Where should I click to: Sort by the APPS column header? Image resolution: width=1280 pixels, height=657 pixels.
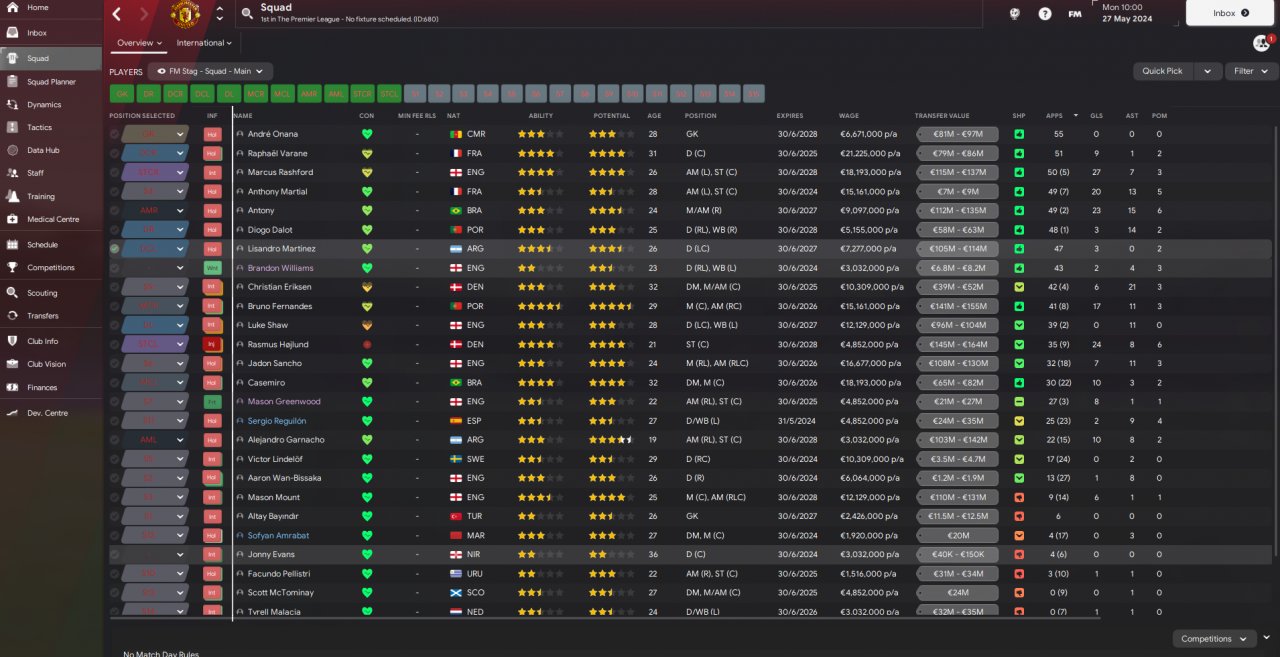(1054, 115)
